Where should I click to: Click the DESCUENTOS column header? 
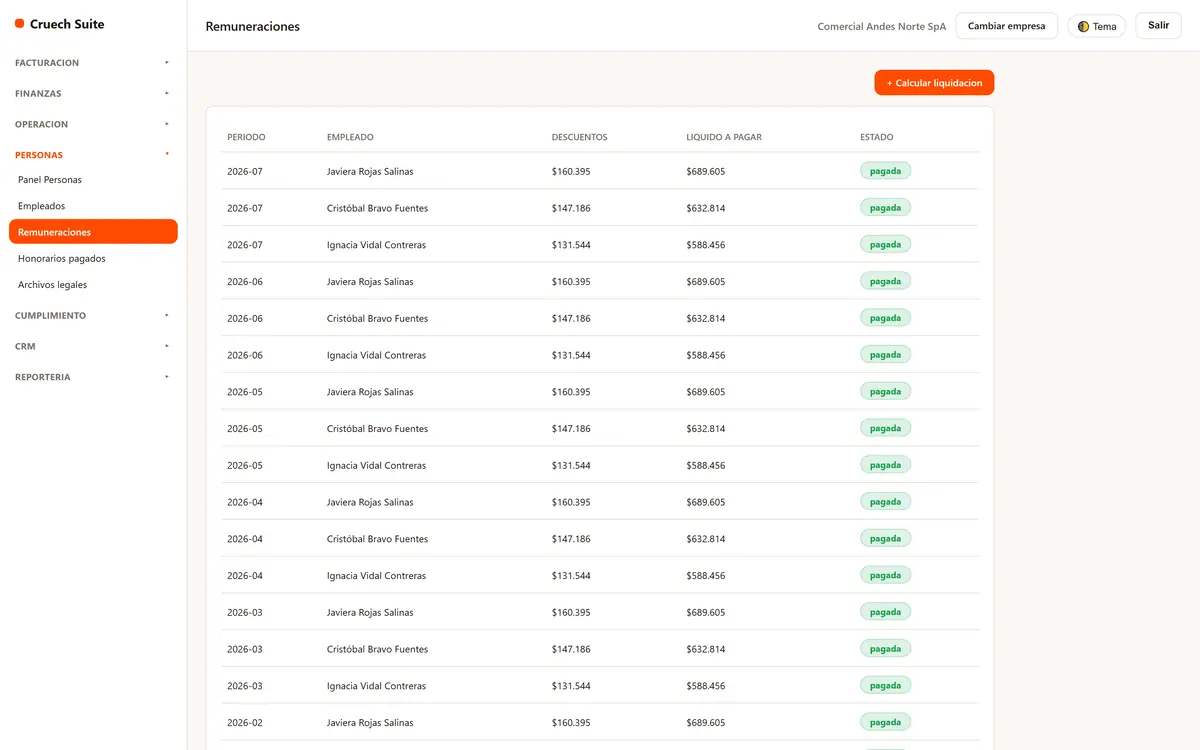(579, 137)
